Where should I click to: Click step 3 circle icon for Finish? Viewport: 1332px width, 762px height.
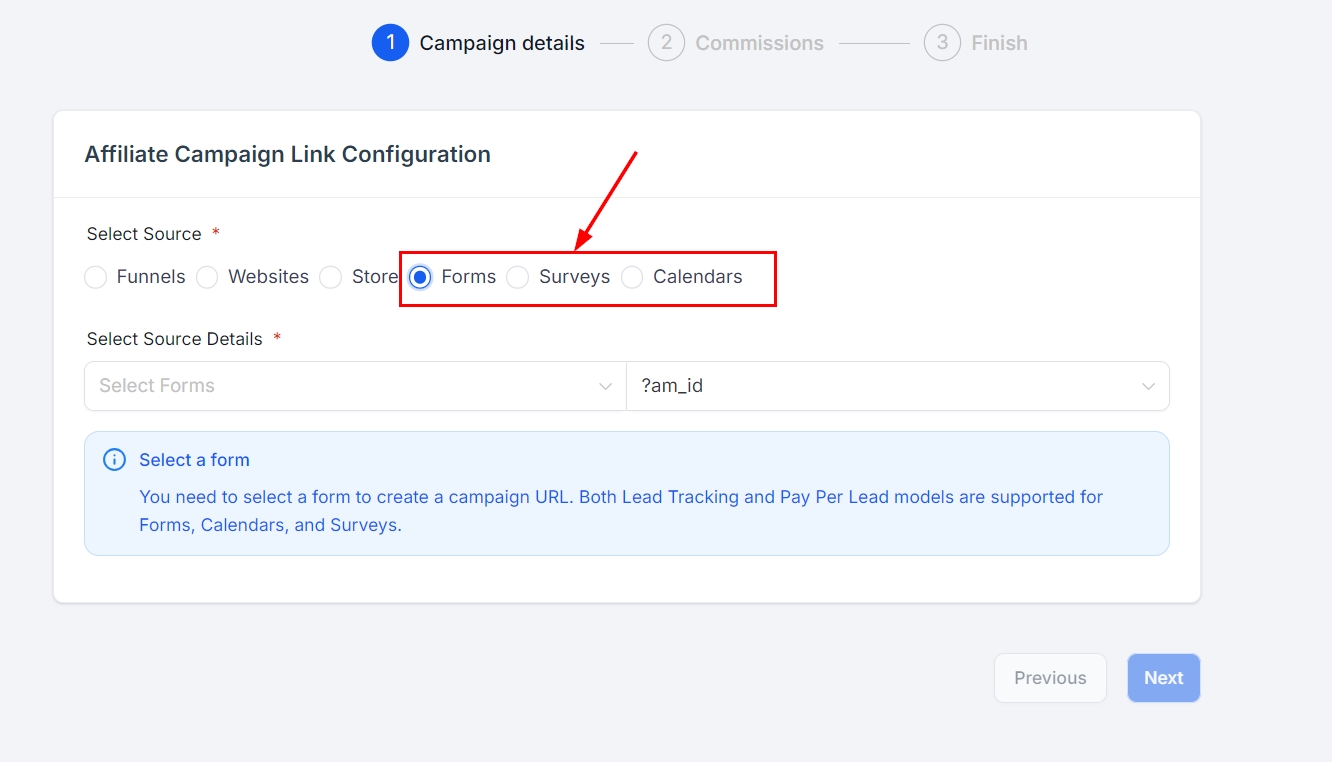pyautogui.click(x=942, y=43)
